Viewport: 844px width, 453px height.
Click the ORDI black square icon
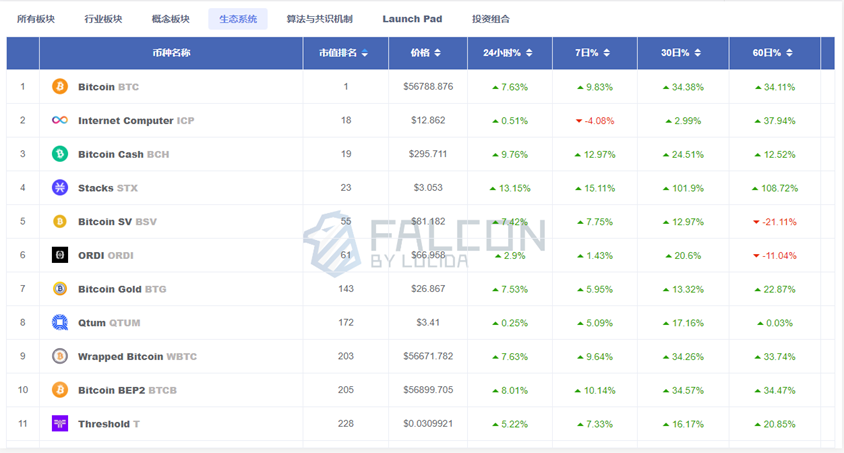tap(60, 255)
